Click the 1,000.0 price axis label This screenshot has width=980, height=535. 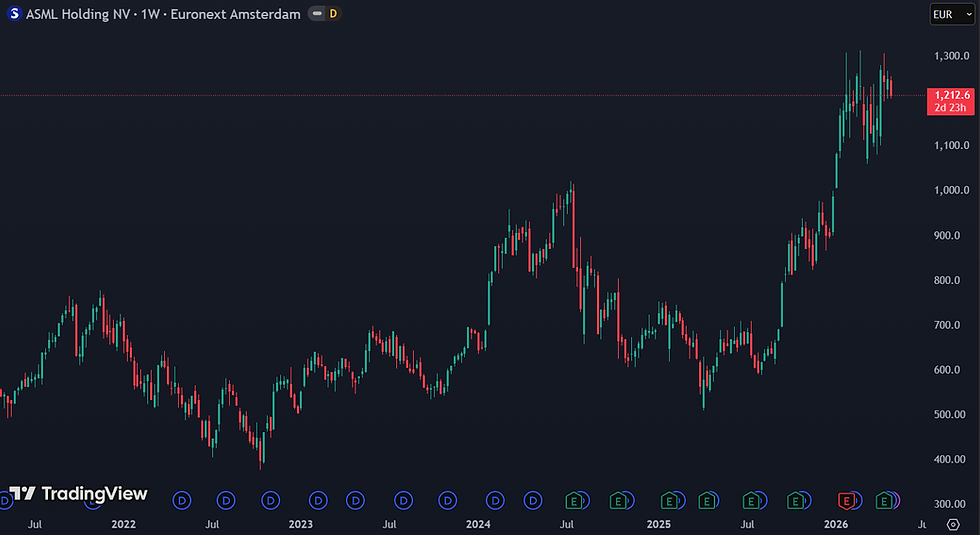[952, 191]
